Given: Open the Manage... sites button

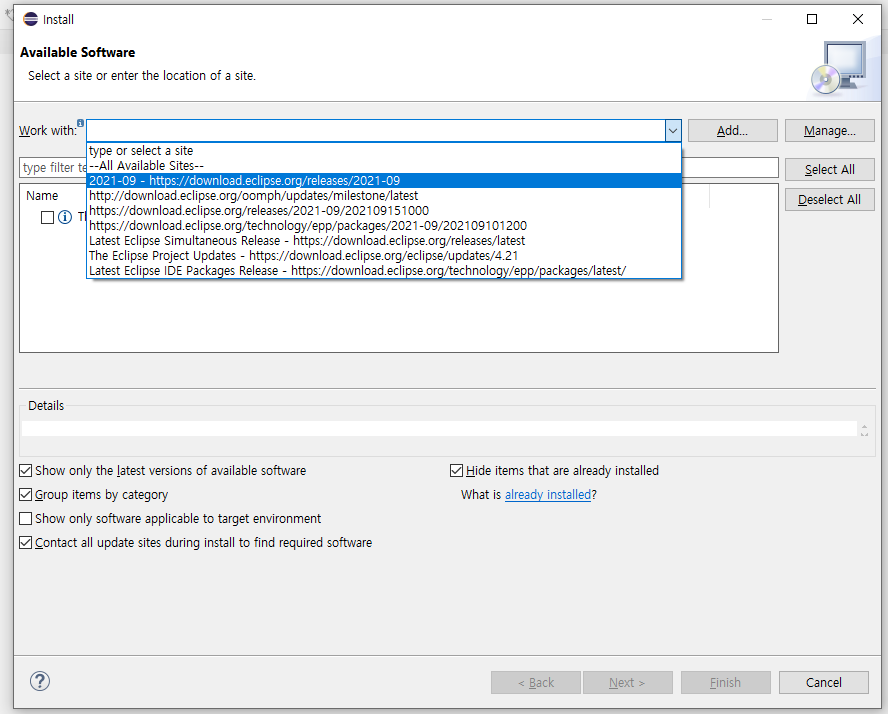Looking at the screenshot, I should pyautogui.click(x=830, y=131).
